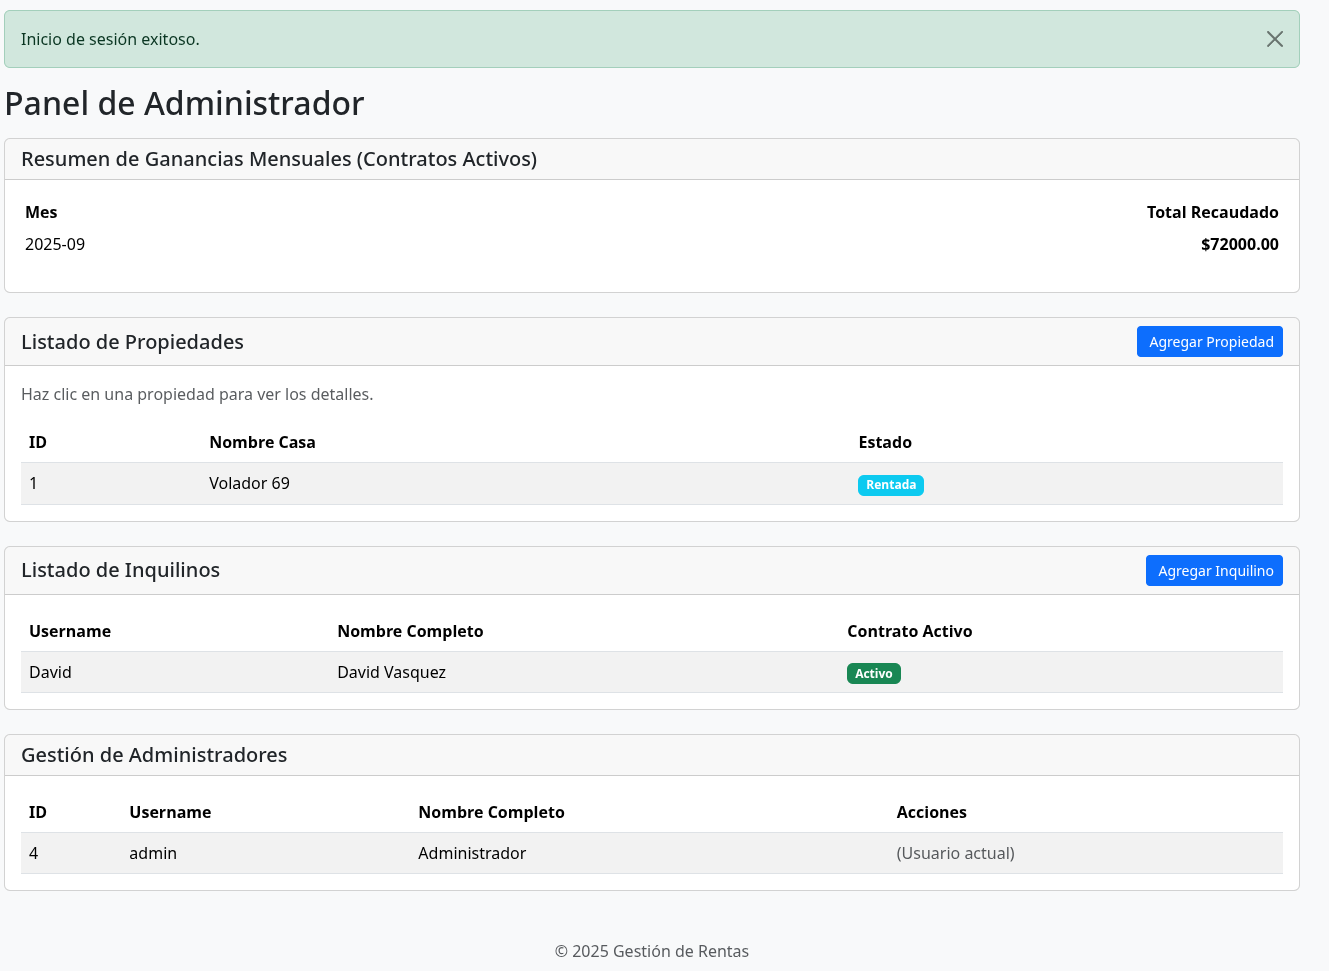
Task: Click the Estado column header
Action: pyautogui.click(x=885, y=443)
